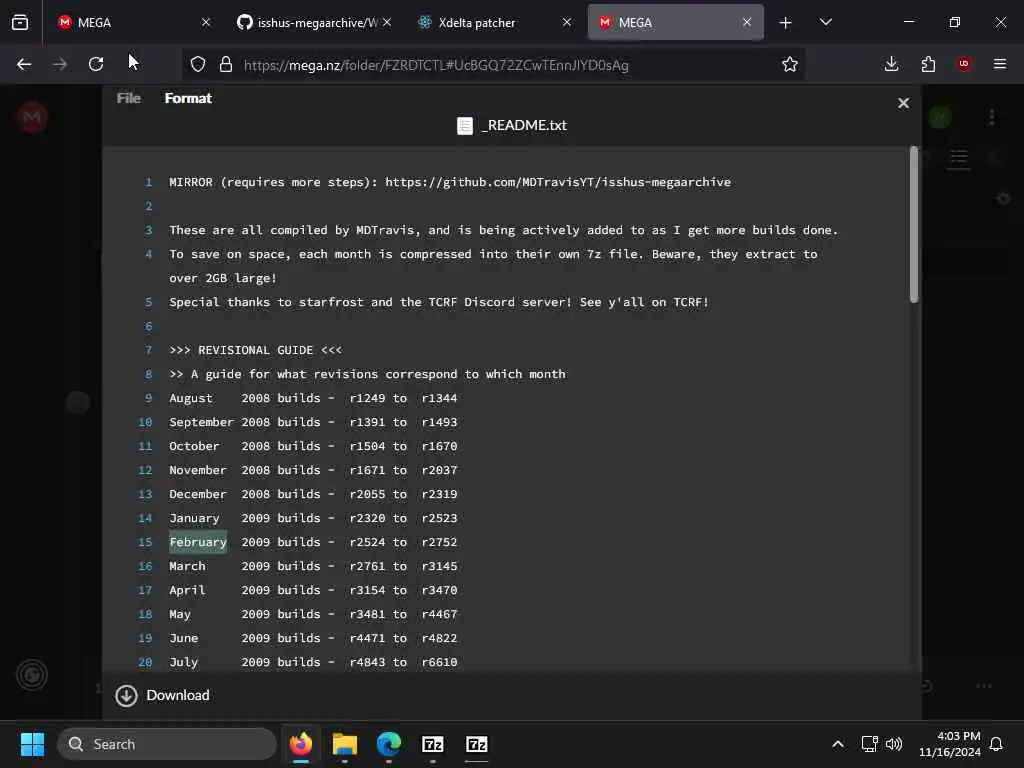The width and height of the screenshot is (1024, 768).
Task: Click March 2009 builds row
Action: click(x=313, y=566)
